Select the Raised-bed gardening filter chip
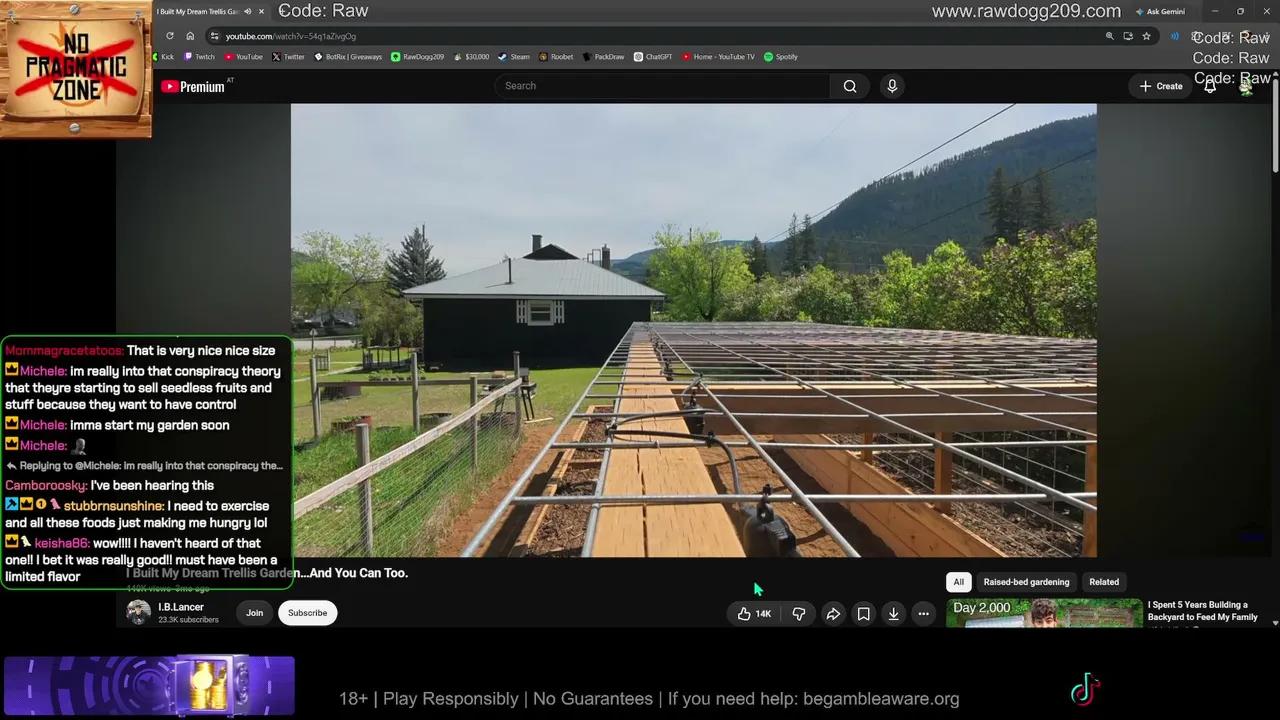The height and width of the screenshot is (720, 1280). [x=1026, y=582]
